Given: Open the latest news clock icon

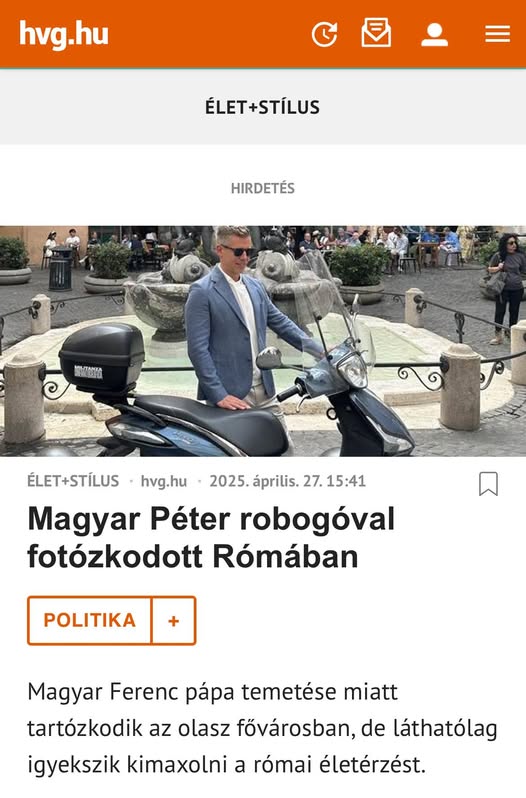Looking at the screenshot, I should tap(325, 34).
